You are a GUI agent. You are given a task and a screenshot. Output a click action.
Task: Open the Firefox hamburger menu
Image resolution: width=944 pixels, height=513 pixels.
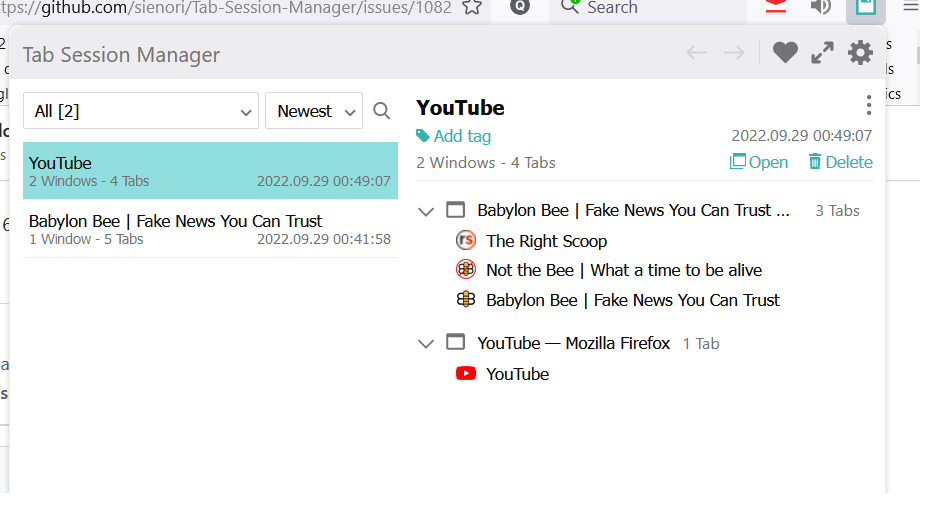point(910,7)
